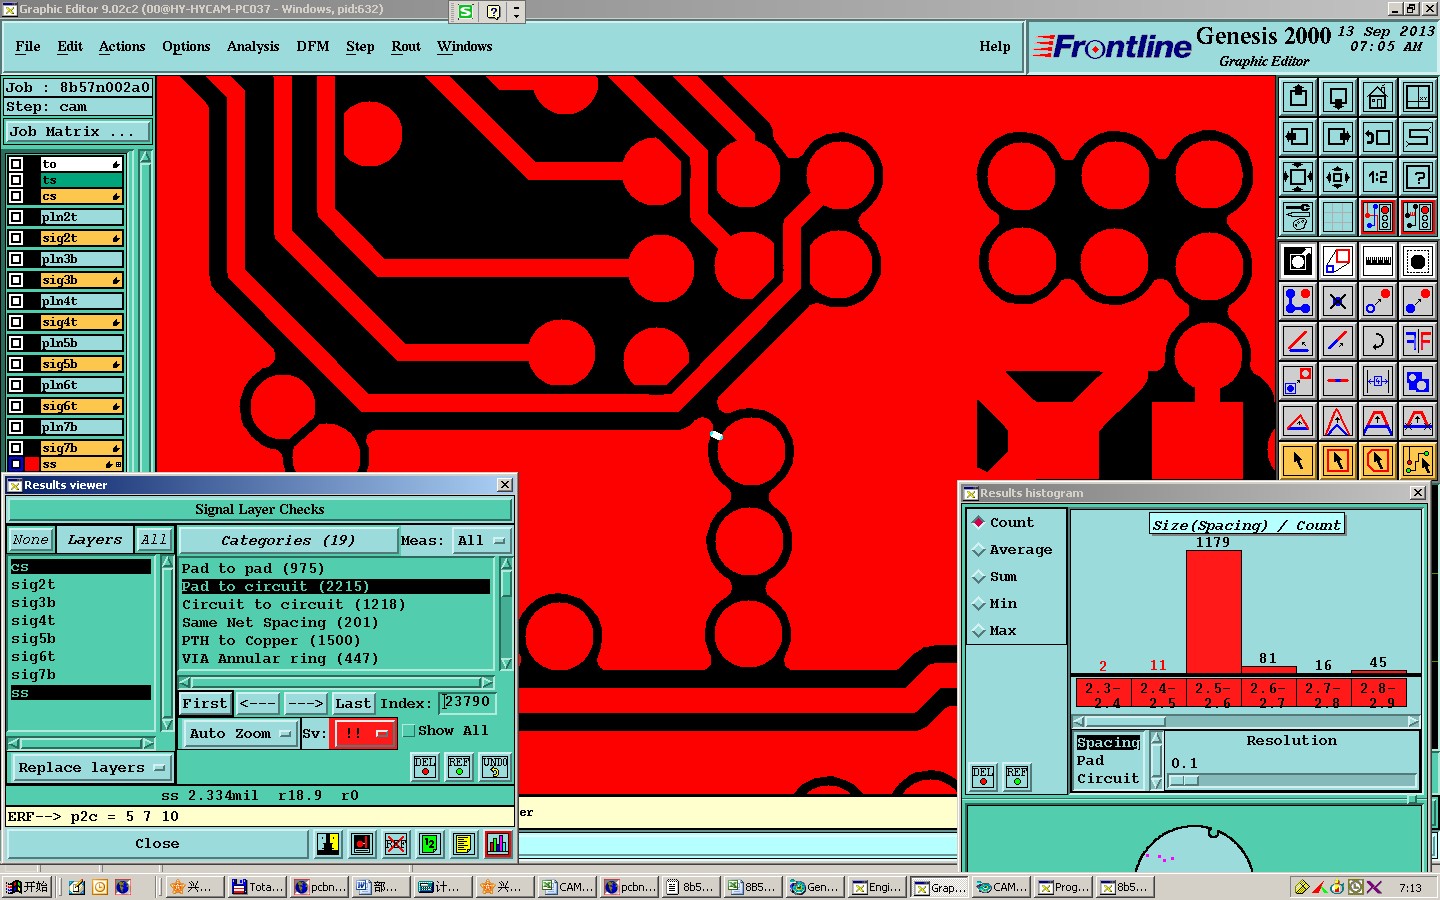This screenshot has width=1440, height=900.
Task: Click the mirror F icon
Action: coord(1418,341)
